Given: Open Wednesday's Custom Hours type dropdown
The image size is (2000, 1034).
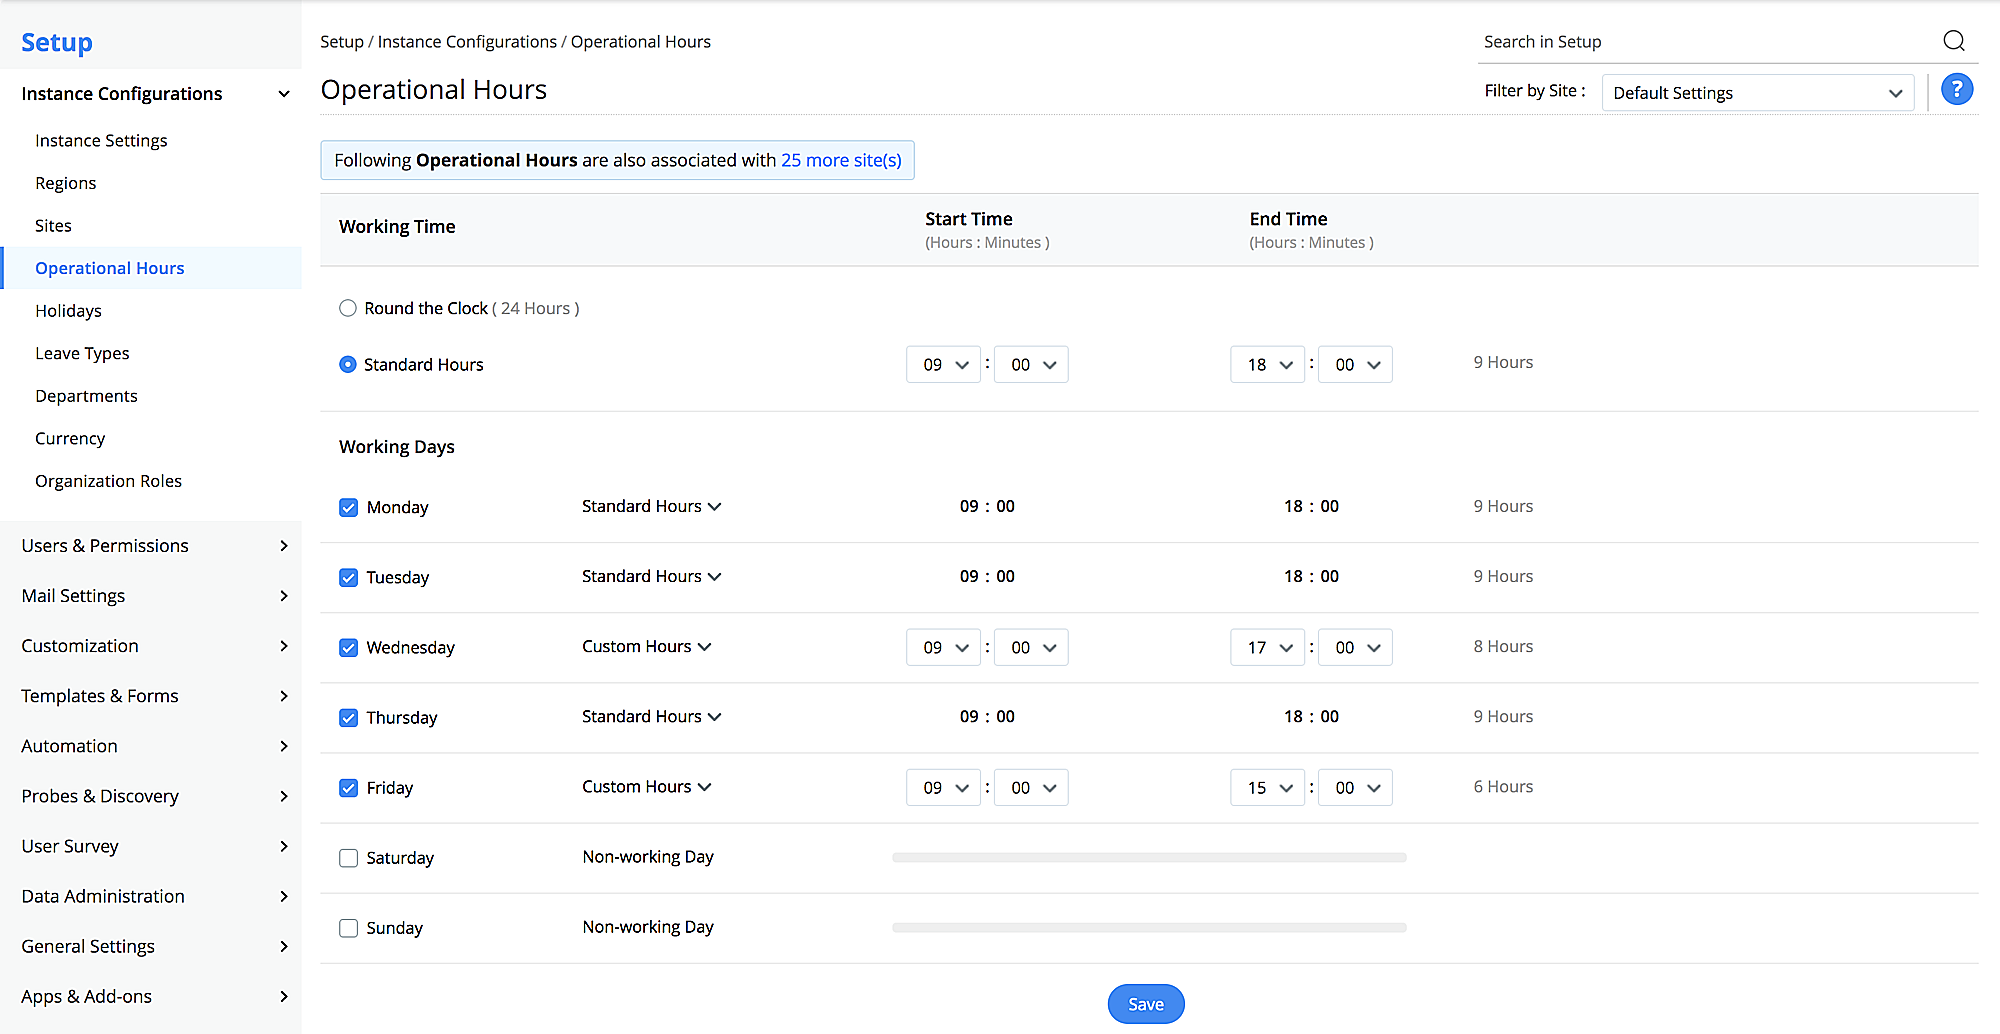Looking at the screenshot, I should point(647,647).
